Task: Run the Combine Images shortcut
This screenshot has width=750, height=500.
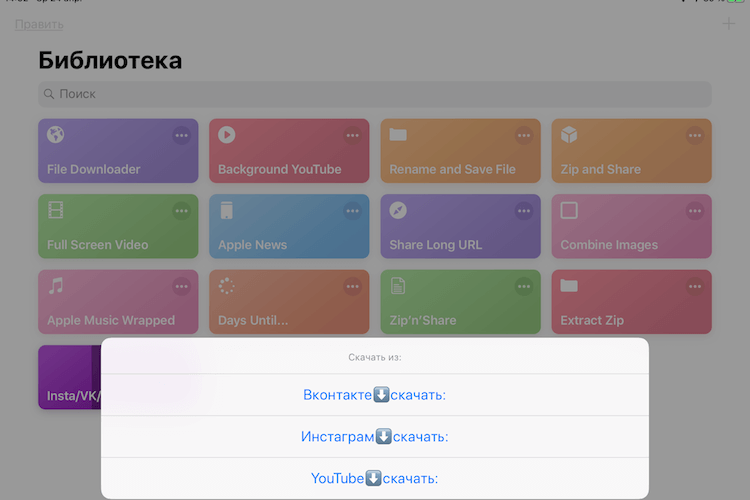Action: 631,226
